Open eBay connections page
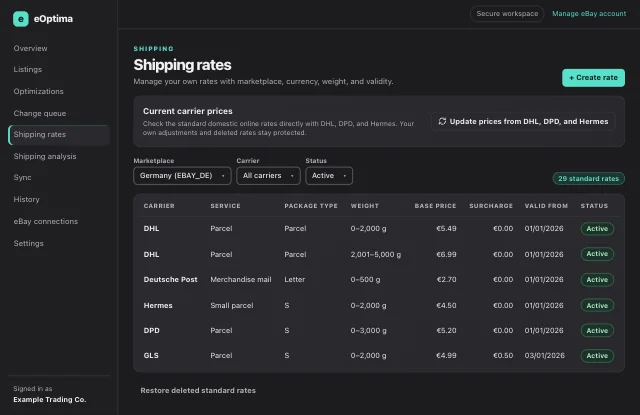Screen dimensions: 640x415 click(x=46, y=222)
